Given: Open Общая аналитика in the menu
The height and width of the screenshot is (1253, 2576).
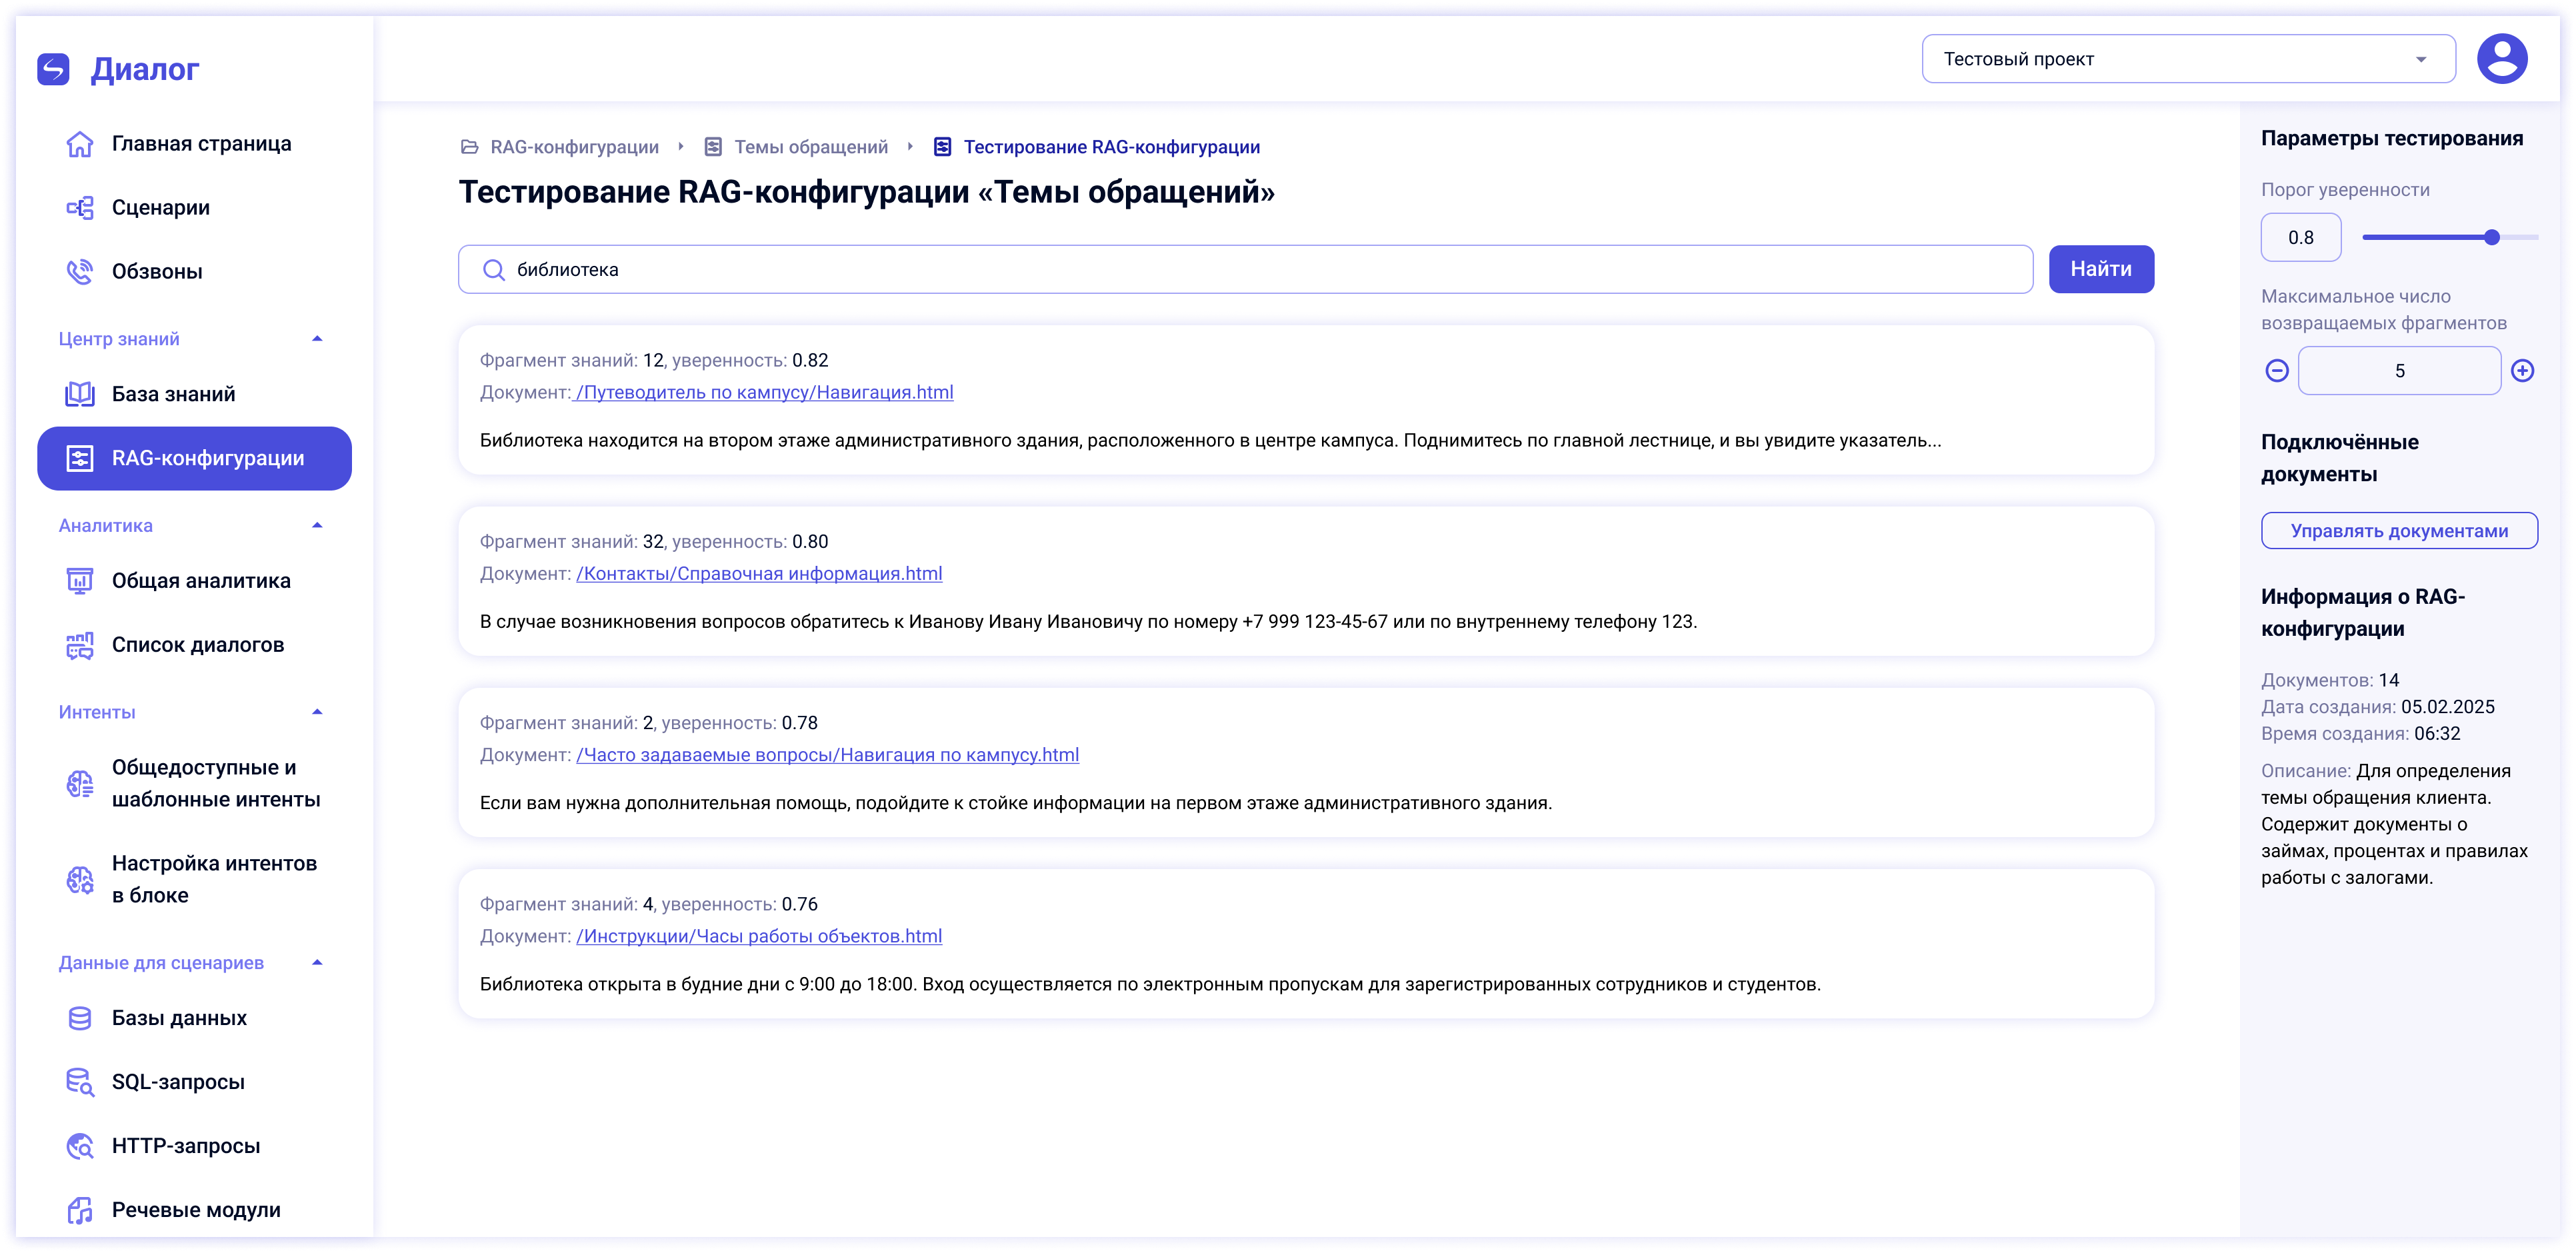Looking at the screenshot, I should [201, 581].
